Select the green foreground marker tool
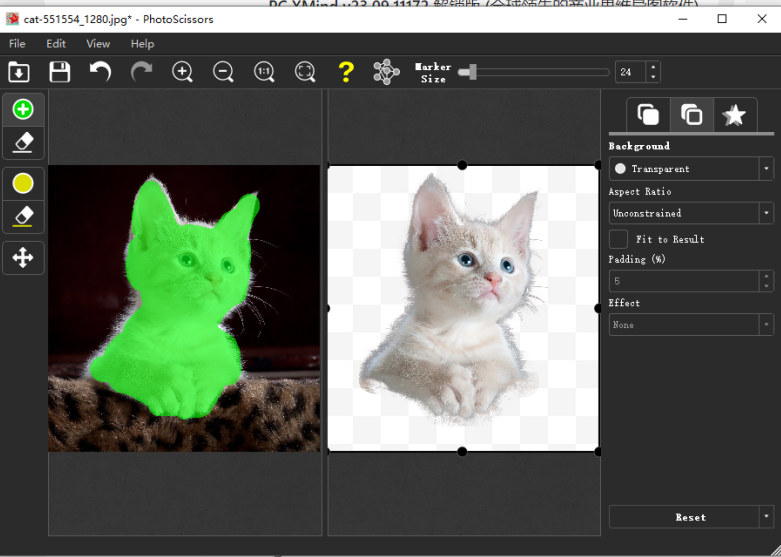 tap(23, 110)
